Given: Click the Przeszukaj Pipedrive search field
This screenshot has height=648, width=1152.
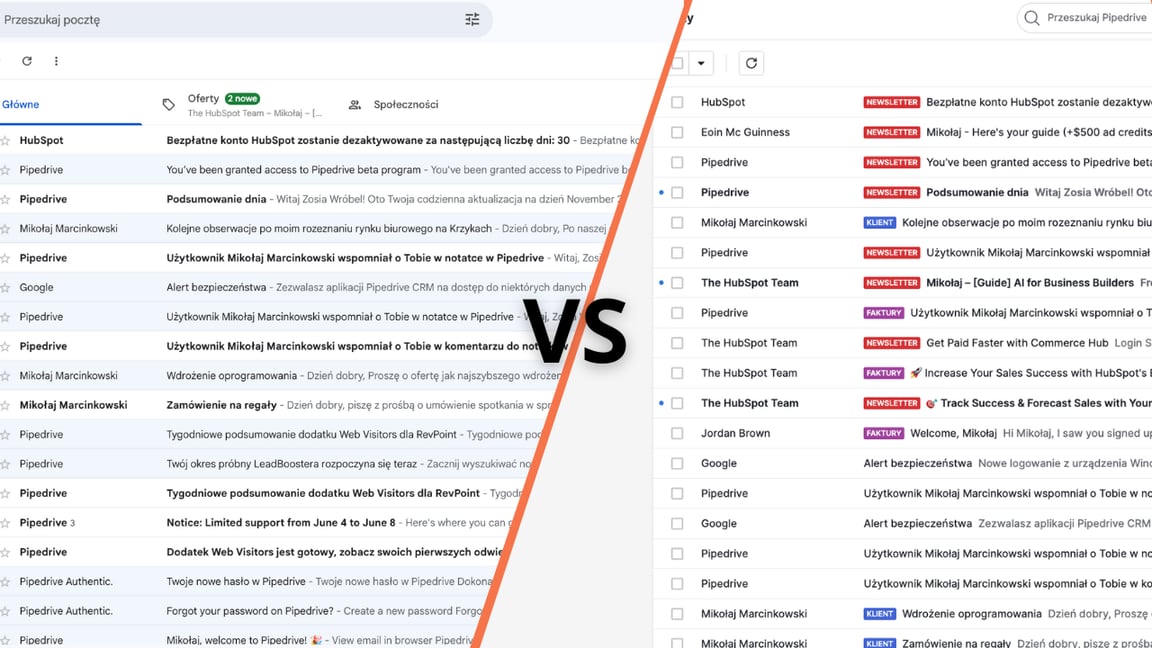Looking at the screenshot, I should [1096, 18].
